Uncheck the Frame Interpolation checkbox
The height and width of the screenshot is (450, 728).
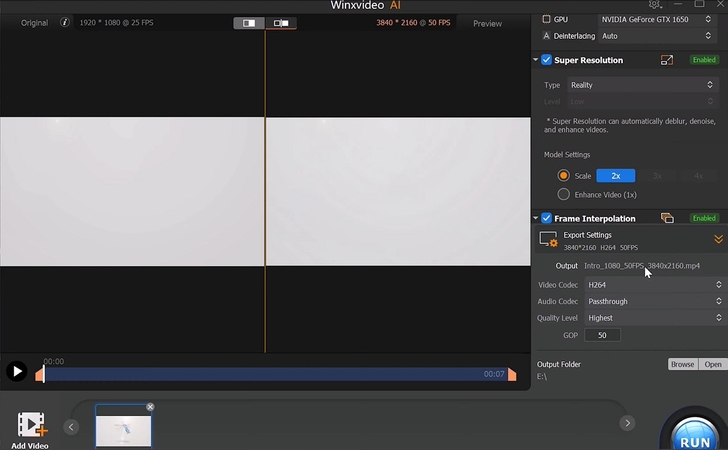click(x=546, y=218)
